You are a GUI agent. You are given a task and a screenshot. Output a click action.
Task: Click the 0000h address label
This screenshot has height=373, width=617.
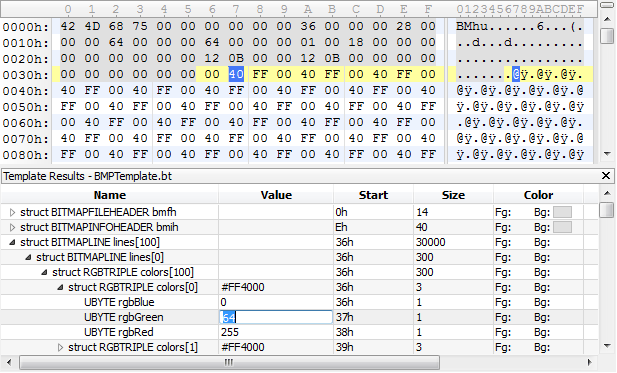(26, 27)
